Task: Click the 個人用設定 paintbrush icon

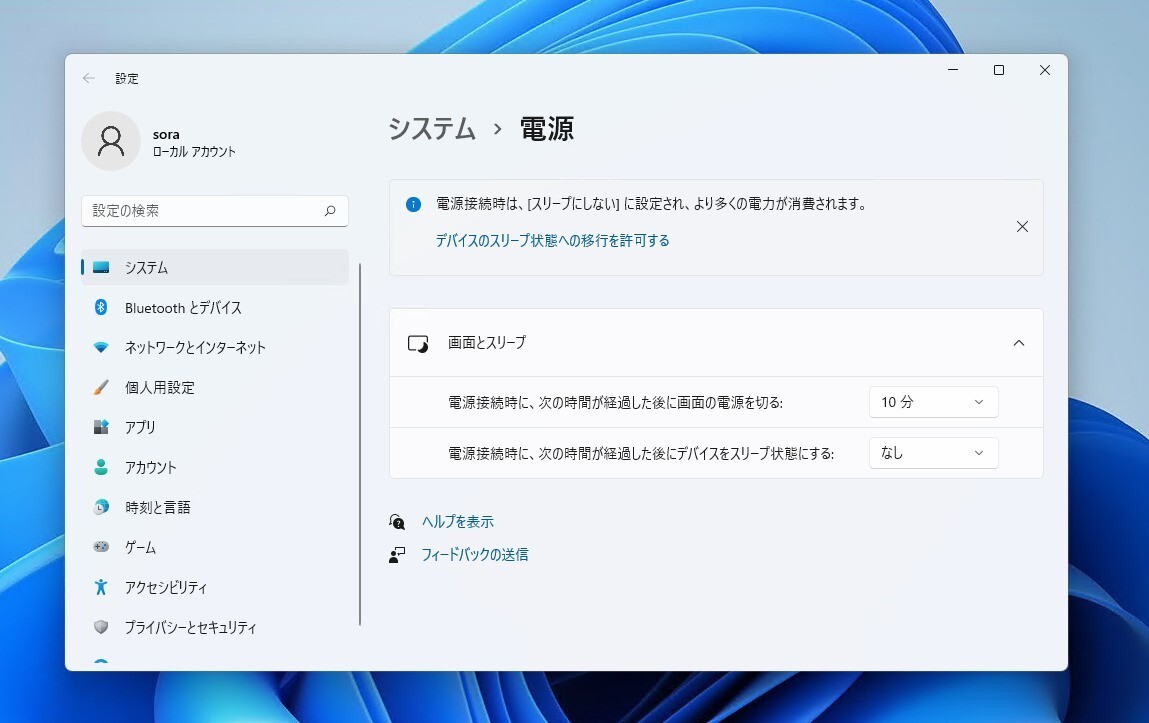Action: 101,388
